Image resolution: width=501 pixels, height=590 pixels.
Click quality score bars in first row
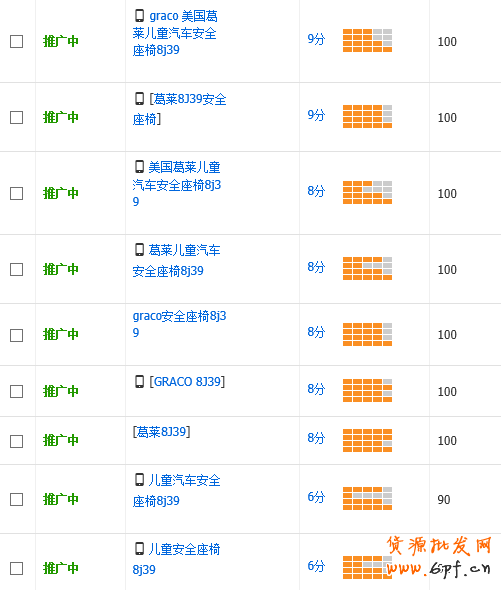(x=367, y=40)
